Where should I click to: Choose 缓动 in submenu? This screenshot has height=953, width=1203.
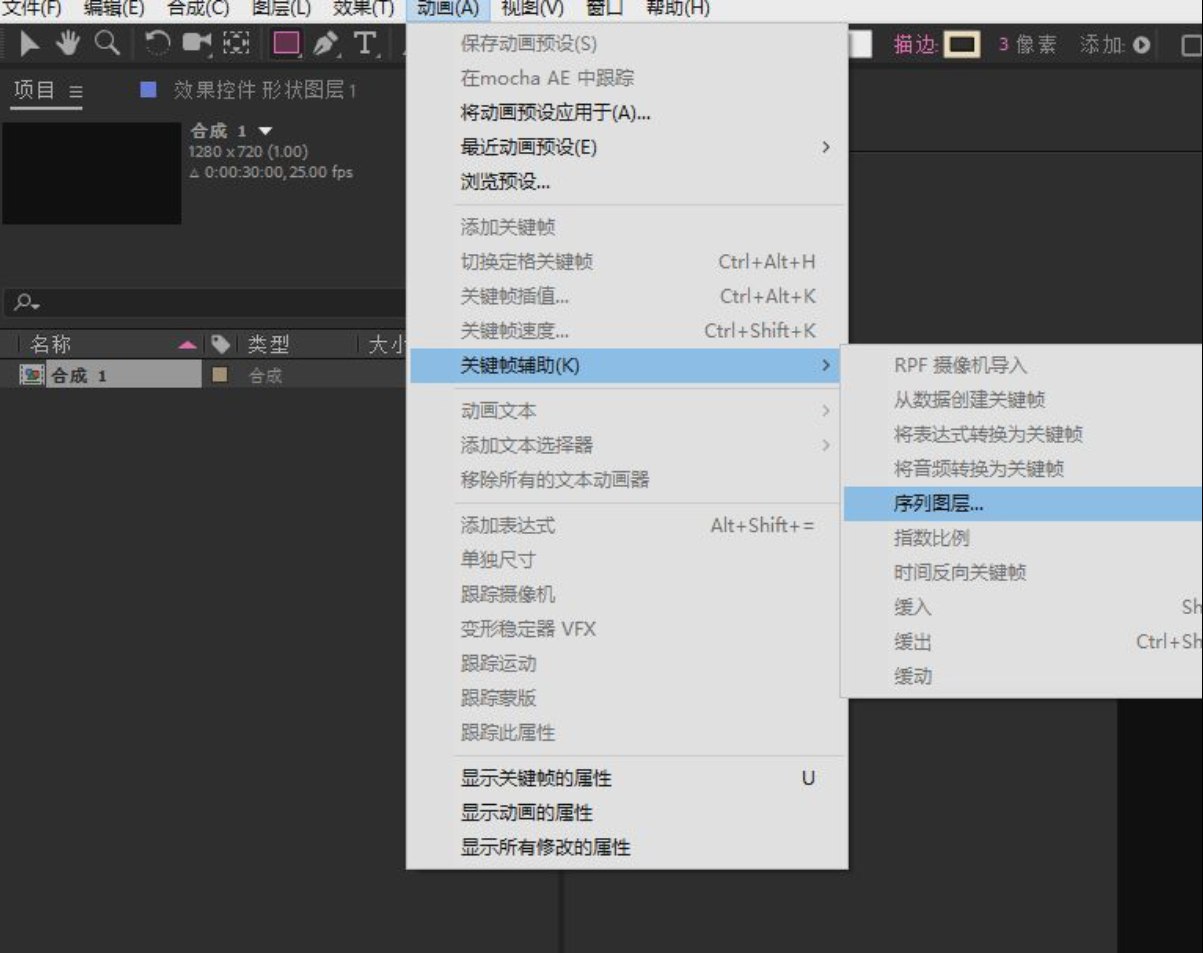tap(1023, 676)
